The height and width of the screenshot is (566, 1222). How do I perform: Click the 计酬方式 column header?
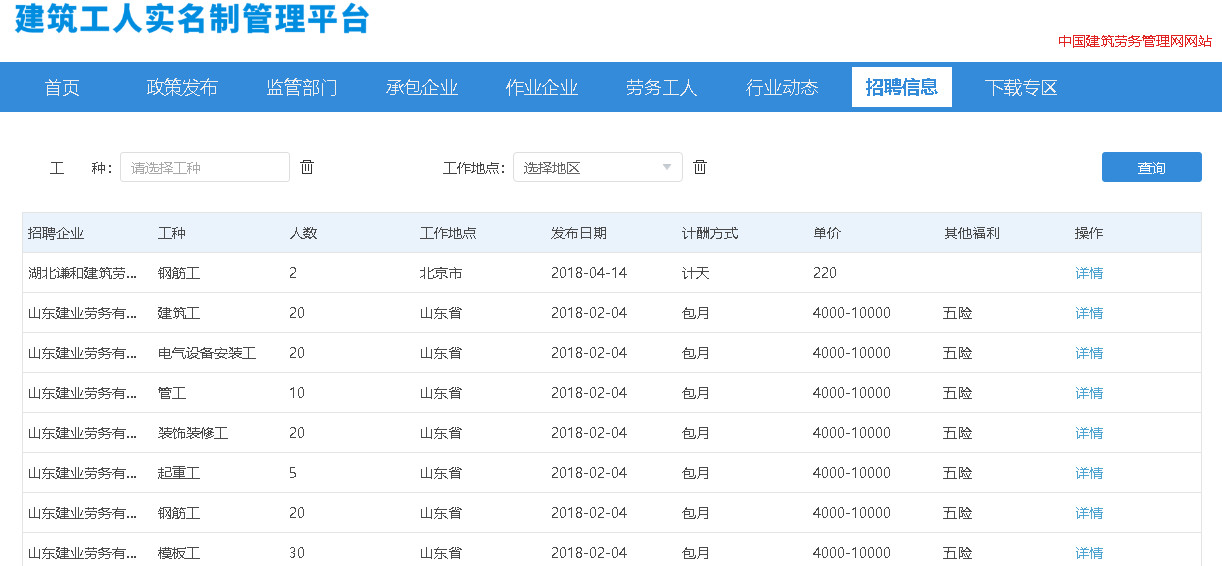click(710, 233)
